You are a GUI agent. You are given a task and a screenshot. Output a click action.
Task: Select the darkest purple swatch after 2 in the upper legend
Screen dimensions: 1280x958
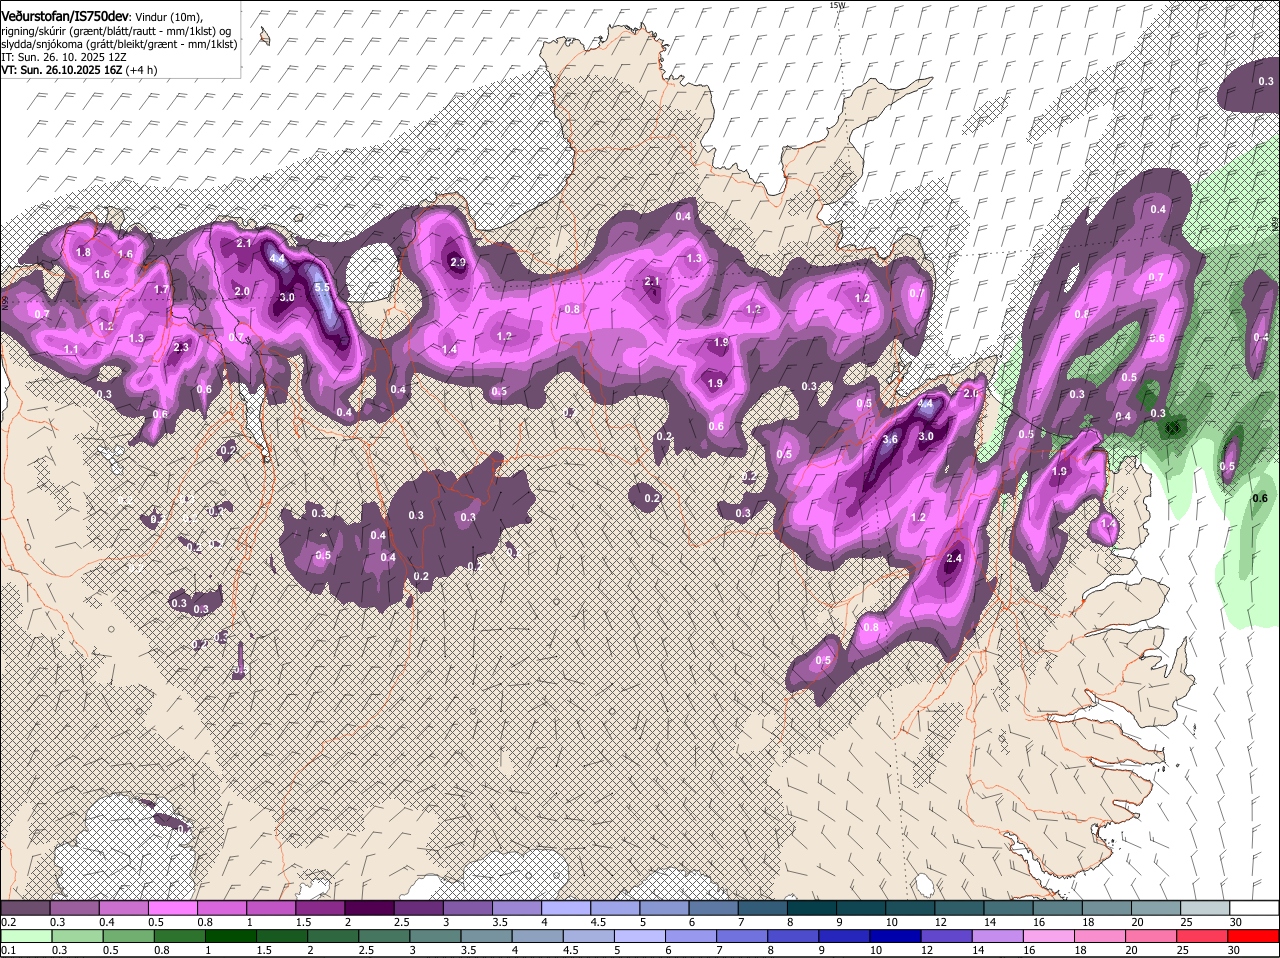369,908
